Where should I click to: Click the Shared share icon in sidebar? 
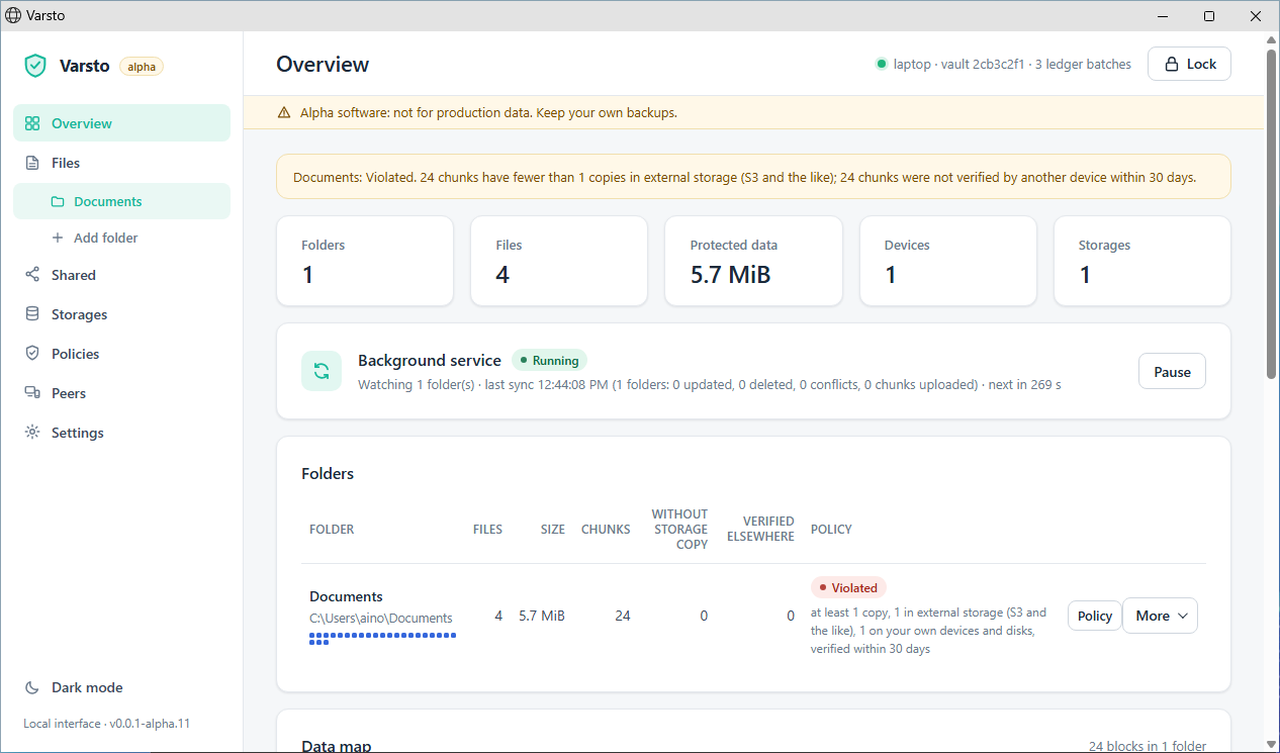(x=32, y=274)
